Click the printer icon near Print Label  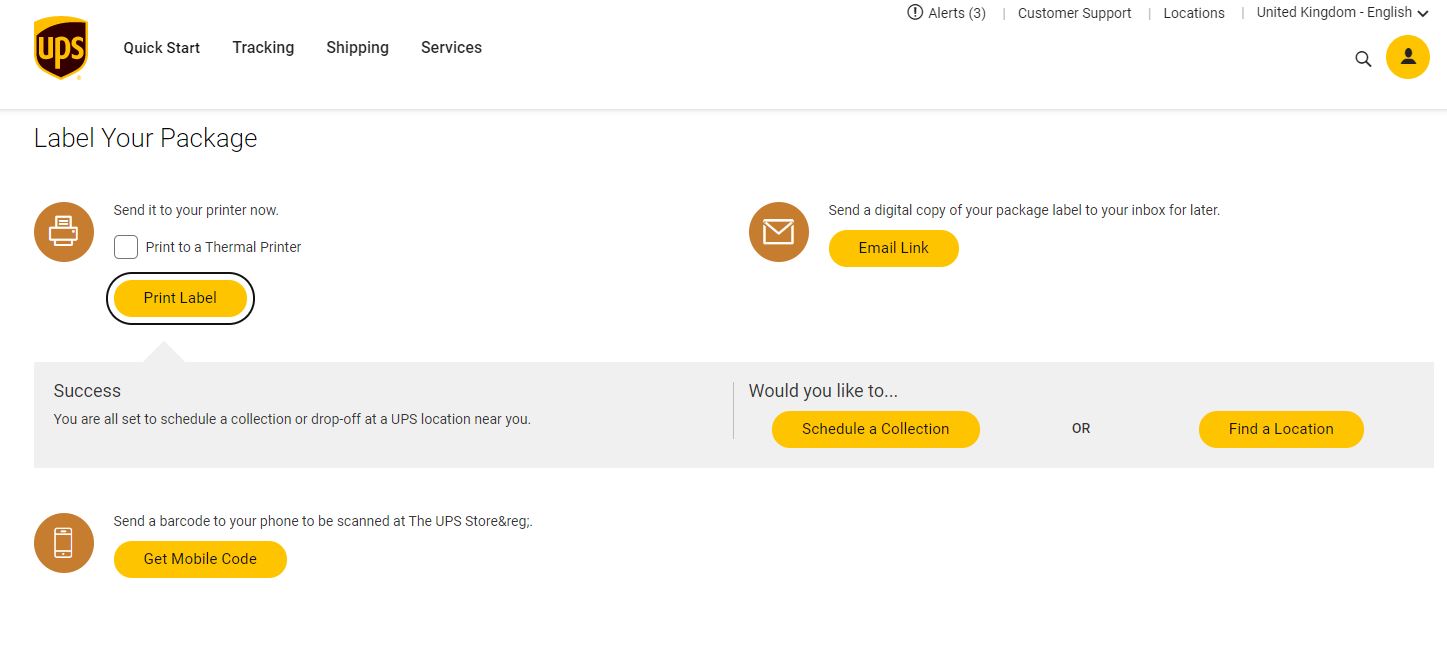tap(63, 231)
